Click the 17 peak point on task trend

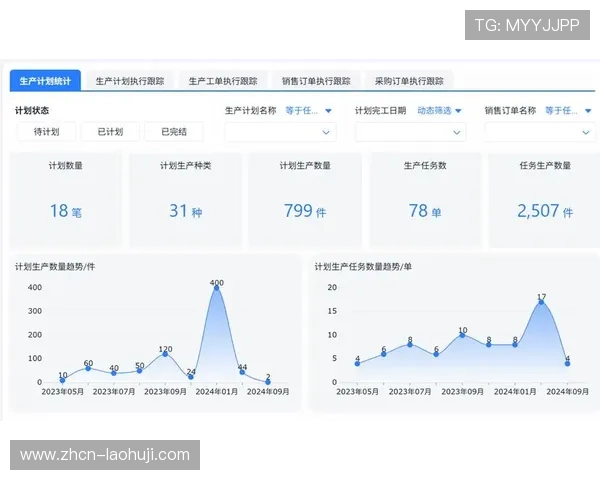[541, 302]
